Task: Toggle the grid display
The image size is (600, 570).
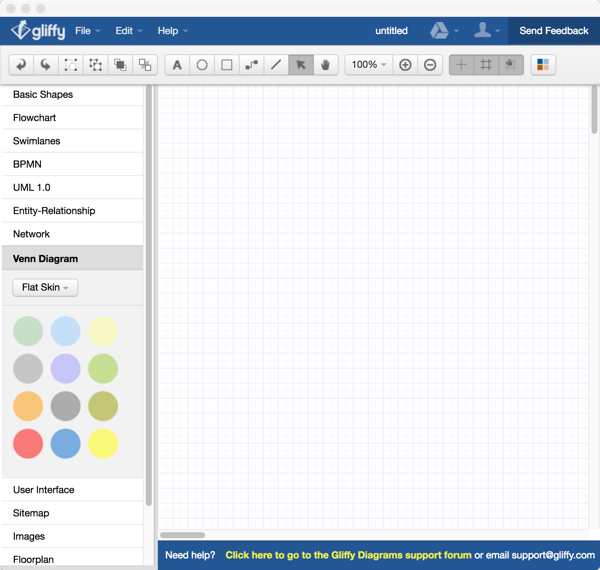Action: pyautogui.click(x=486, y=65)
